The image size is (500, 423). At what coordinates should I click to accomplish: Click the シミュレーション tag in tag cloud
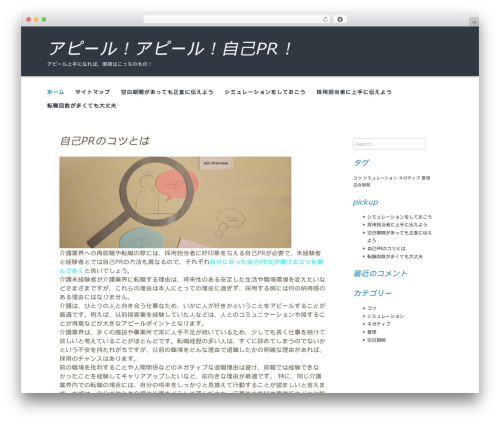click(380, 178)
